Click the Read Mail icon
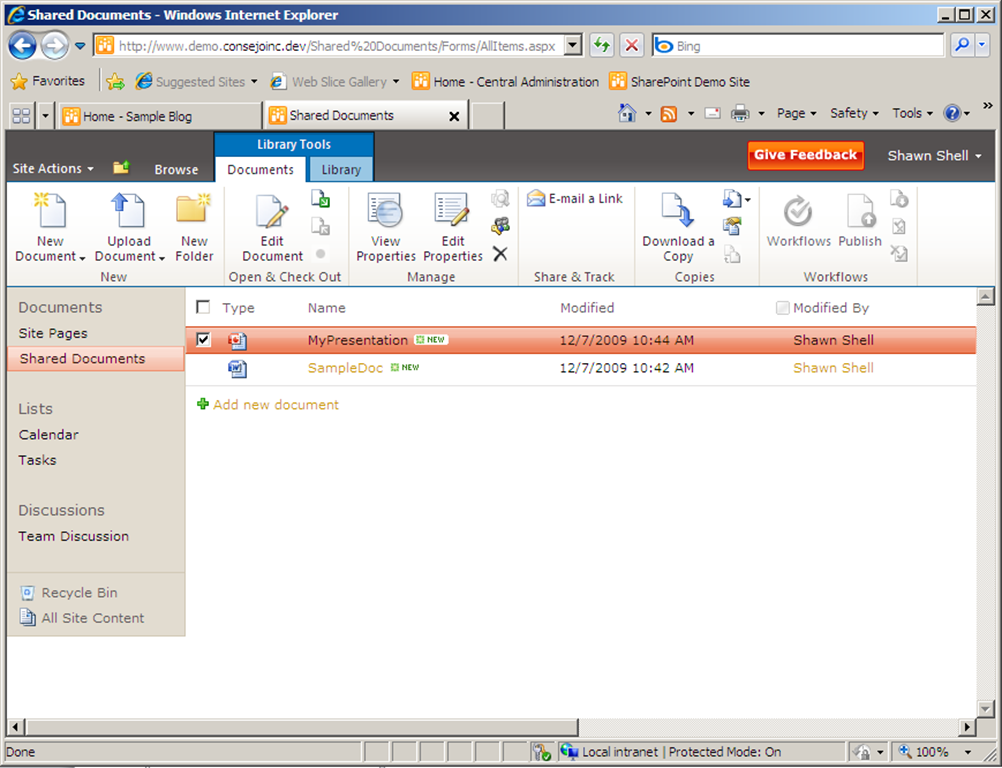1002x768 pixels. click(713, 114)
